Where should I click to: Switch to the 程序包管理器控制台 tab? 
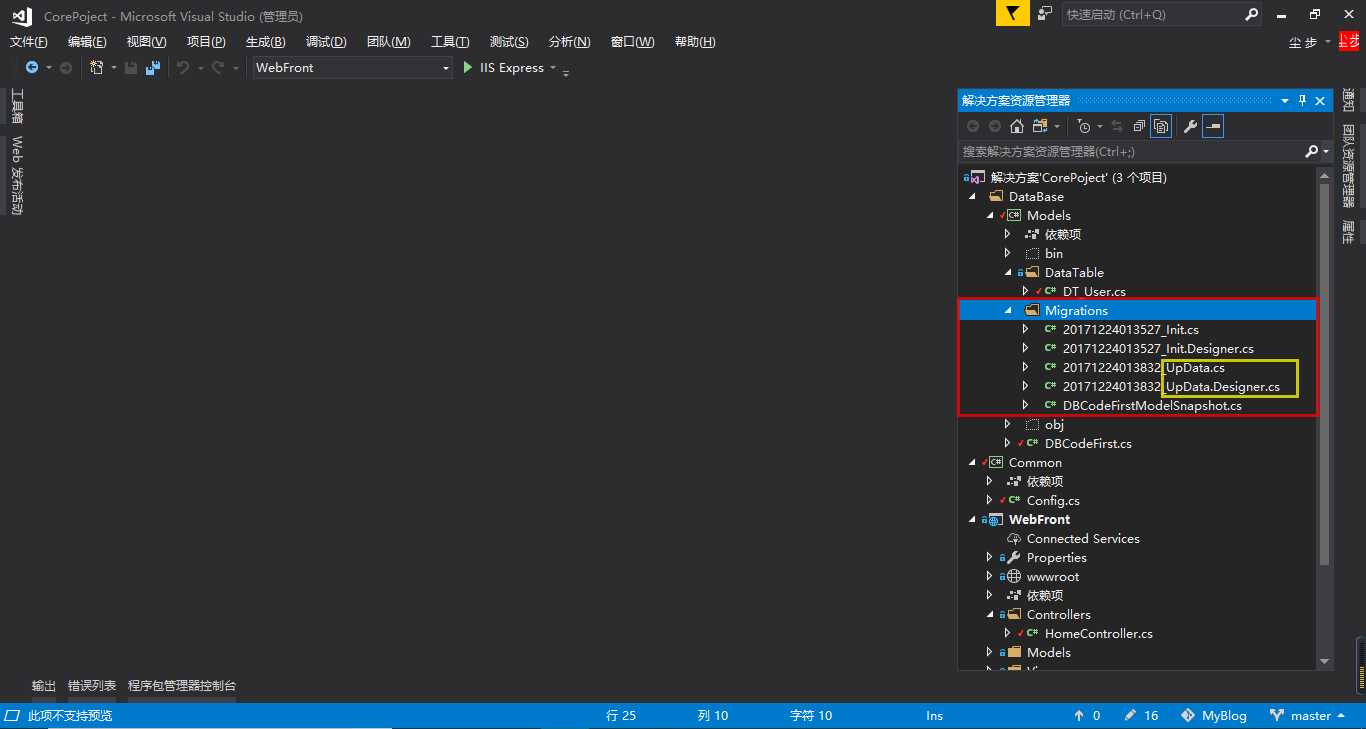click(182, 687)
